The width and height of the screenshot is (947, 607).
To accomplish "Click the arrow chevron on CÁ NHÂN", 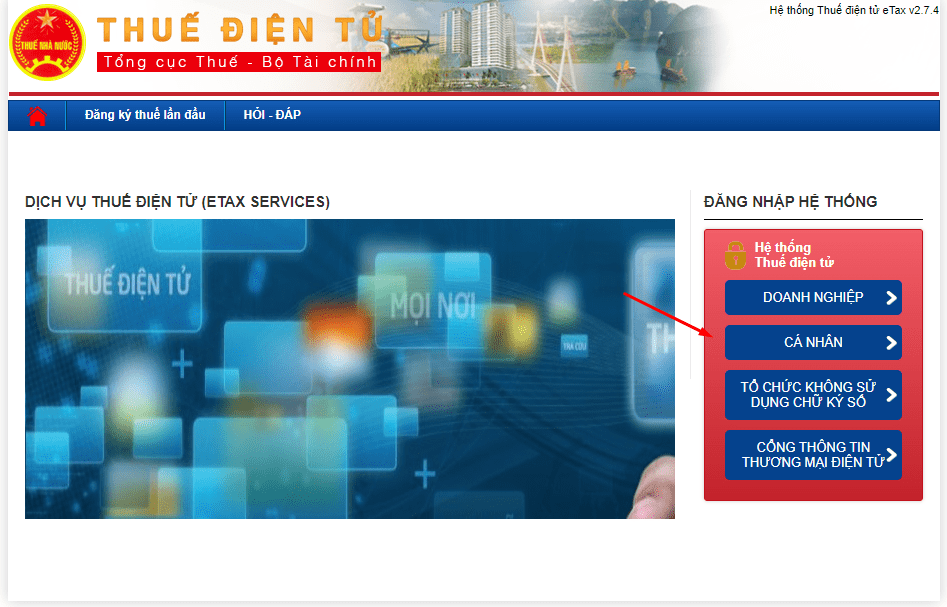I will point(891,343).
